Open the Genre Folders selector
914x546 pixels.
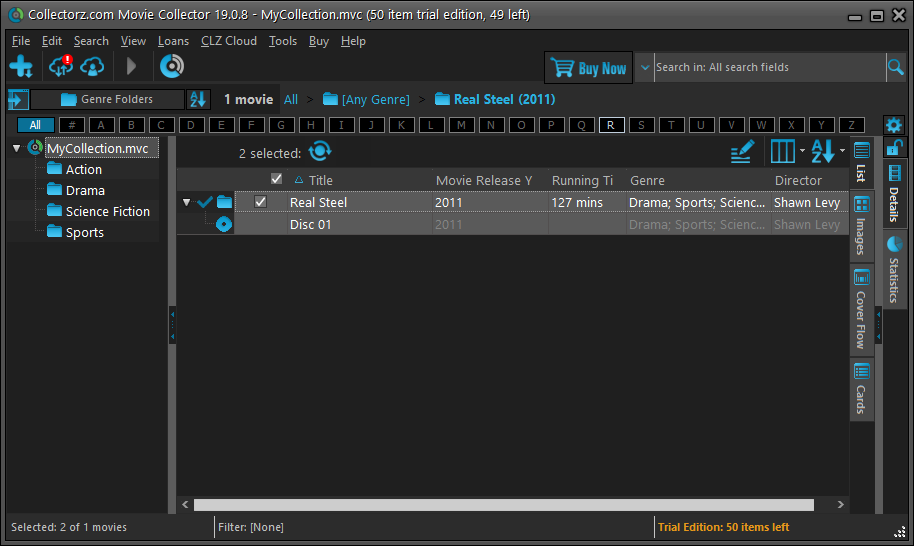[107, 100]
